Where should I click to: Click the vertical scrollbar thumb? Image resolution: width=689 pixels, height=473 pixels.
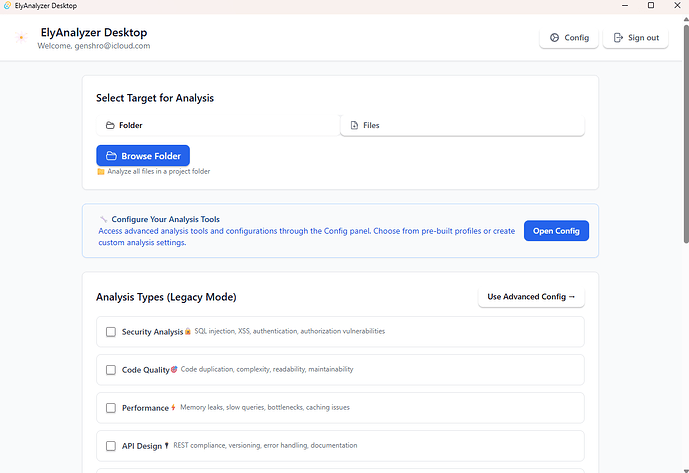[x=686, y=134]
